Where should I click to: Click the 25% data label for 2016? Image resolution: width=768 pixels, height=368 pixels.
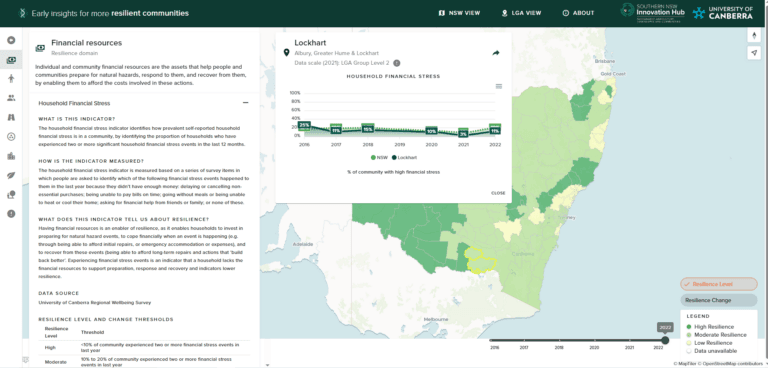point(304,125)
